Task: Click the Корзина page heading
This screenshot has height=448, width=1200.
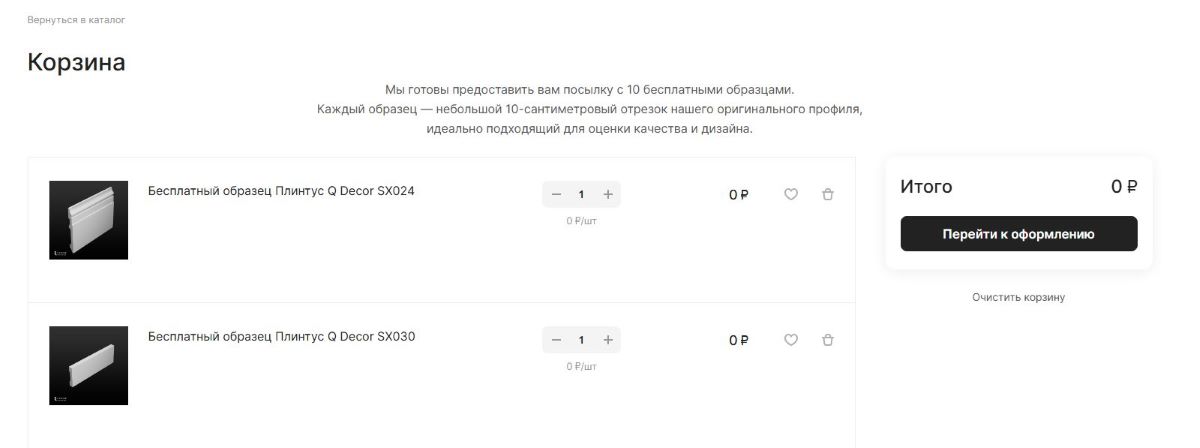Action: pyautogui.click(x=76, y=62)
